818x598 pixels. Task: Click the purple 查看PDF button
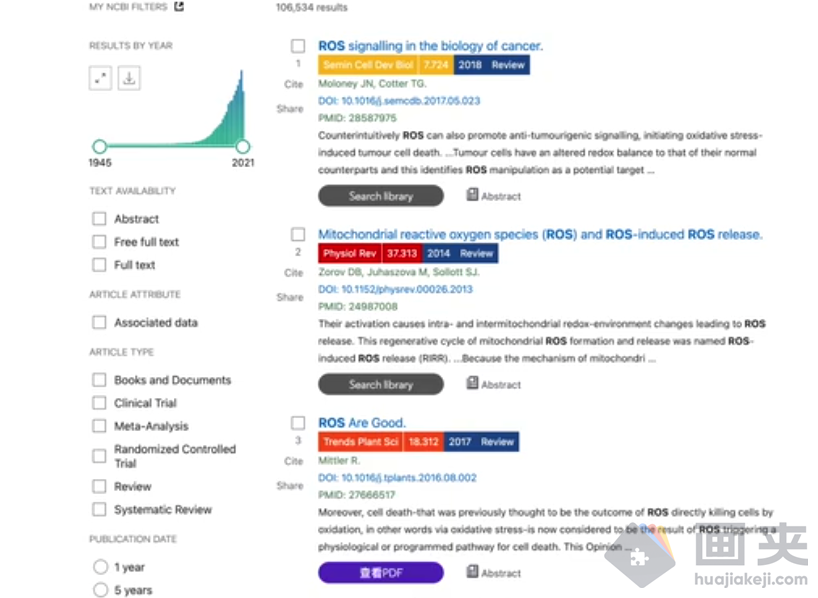point(380,573)
